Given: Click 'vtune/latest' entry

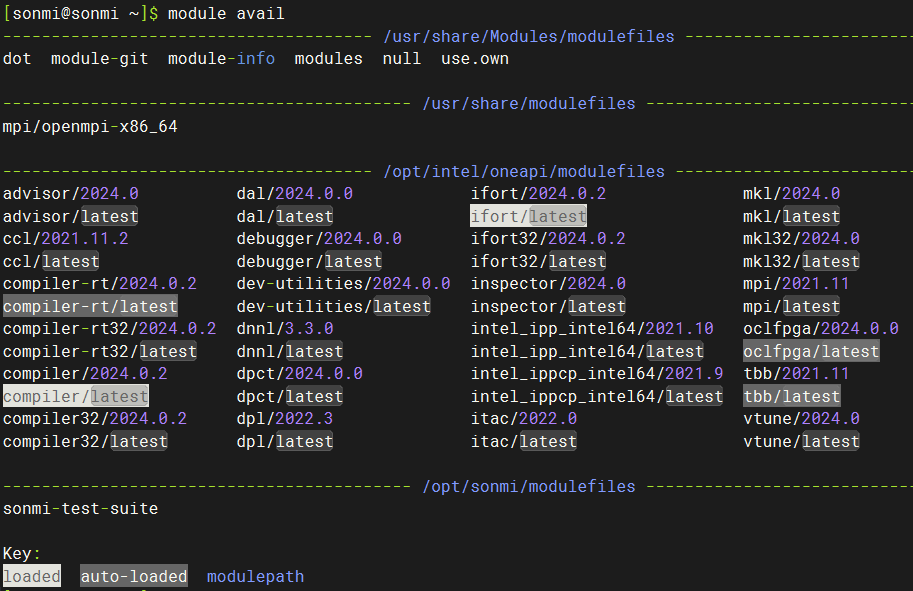Looking at the screenshot, I should (801, 441).
